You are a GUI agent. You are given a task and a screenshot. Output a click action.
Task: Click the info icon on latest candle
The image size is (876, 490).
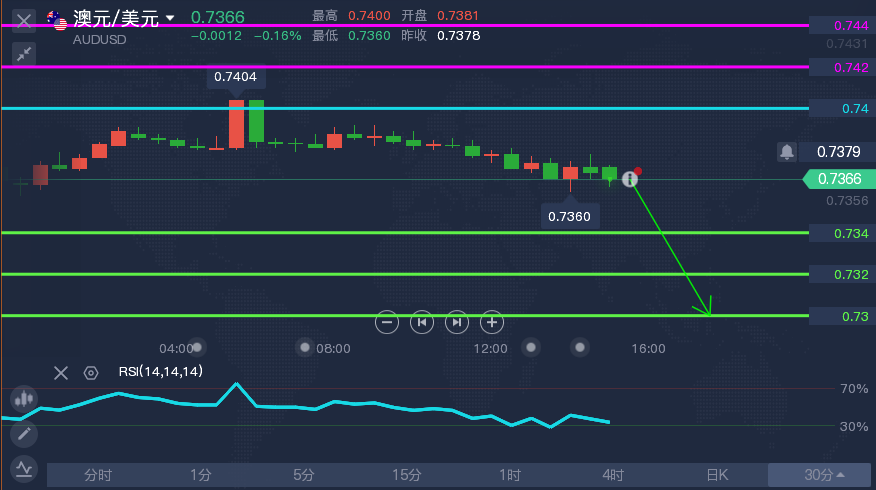[629, 179]
